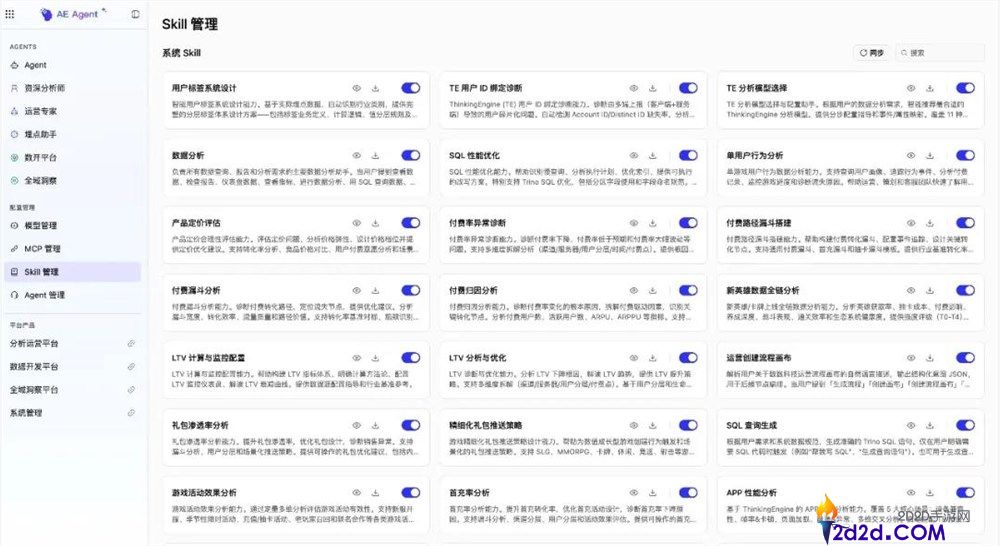View 付费率异常诊断 via its eye icon
Viewport: 1000px width, 546px height.
point(634,223)
